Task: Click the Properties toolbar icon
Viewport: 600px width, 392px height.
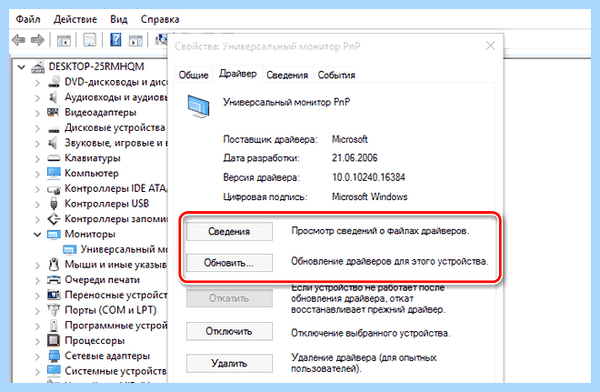Action: click(90, 40)
